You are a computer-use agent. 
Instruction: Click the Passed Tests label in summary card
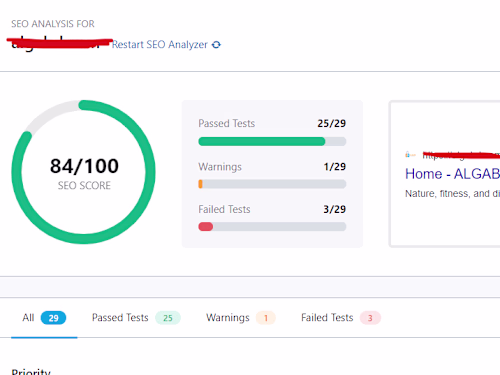tap(227, 123)
